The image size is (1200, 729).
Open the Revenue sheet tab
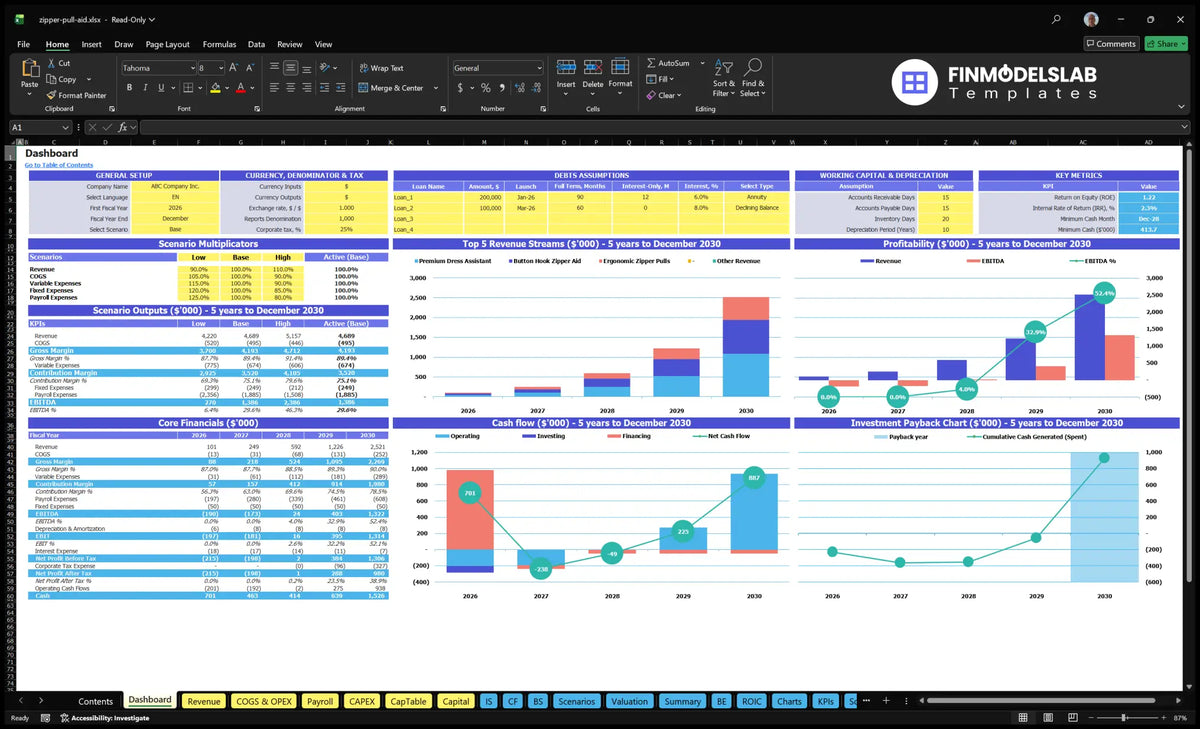click(204, 701)
